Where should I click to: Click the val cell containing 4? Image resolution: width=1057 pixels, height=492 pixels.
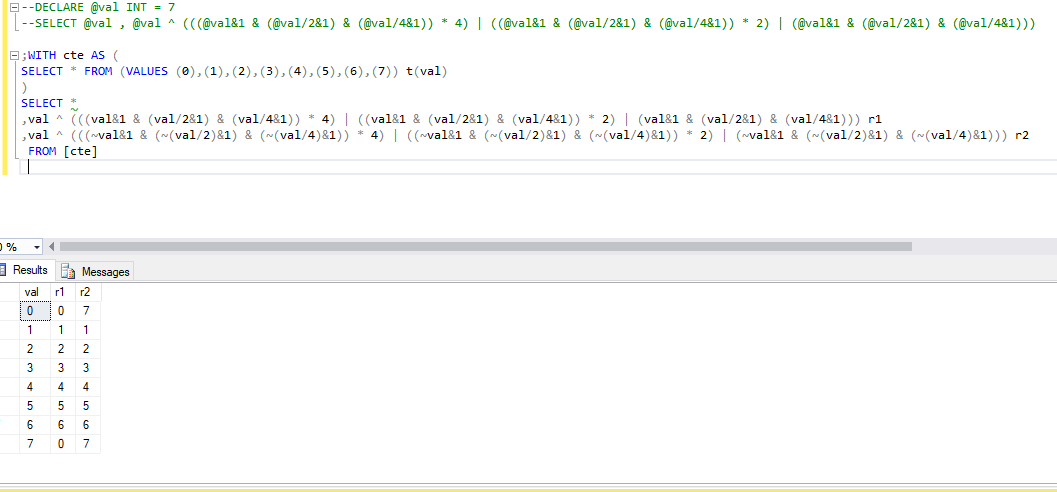(32, 386)
